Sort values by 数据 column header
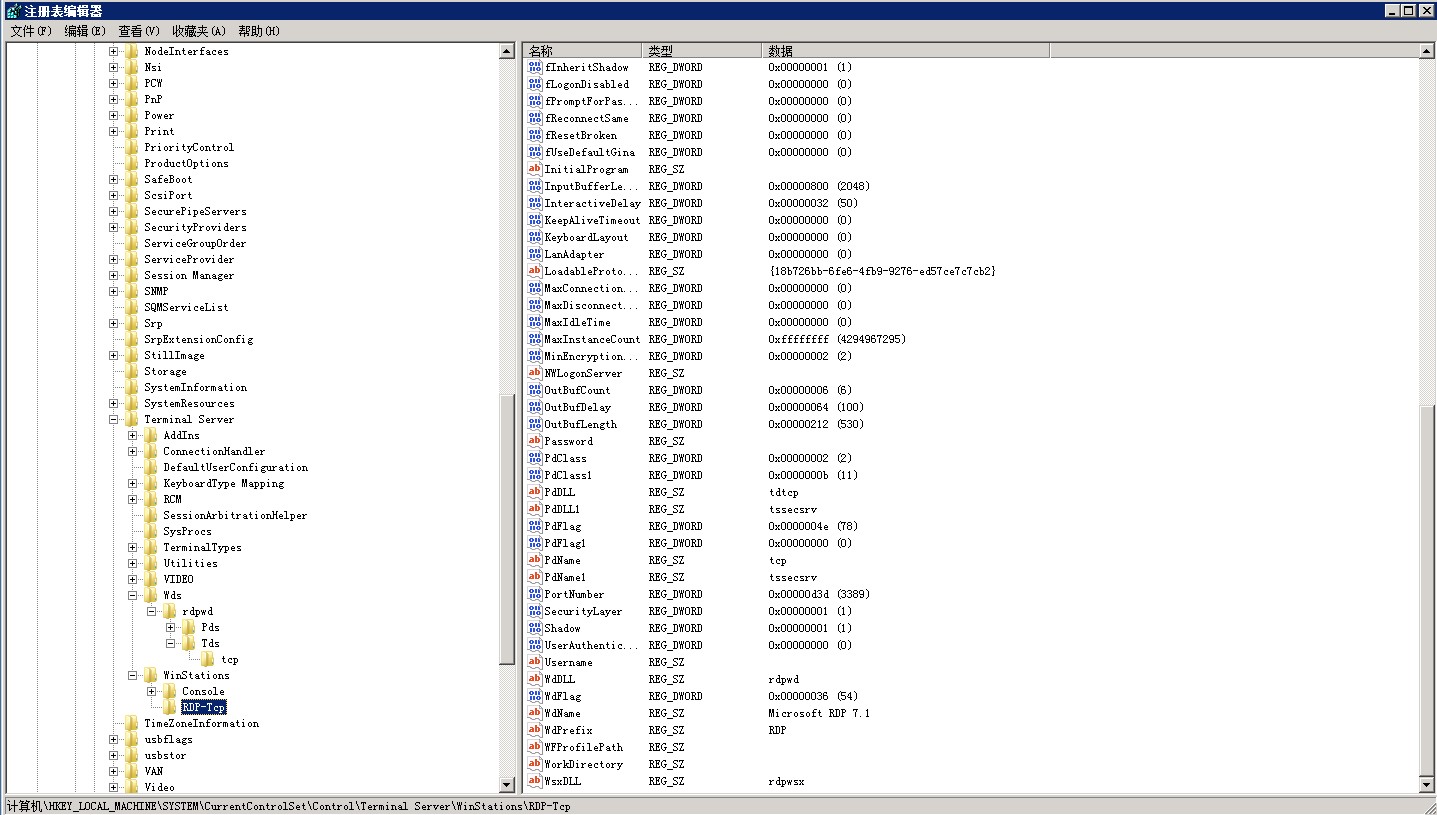The image size is (1437, 815). click(905, 50)
